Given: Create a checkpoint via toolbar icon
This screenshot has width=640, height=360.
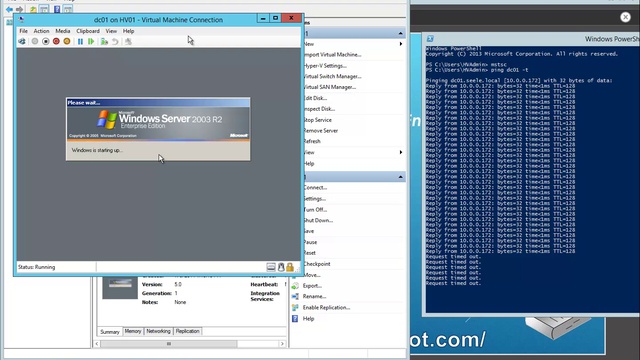Looking at the screenshot, I should [104, 41].
